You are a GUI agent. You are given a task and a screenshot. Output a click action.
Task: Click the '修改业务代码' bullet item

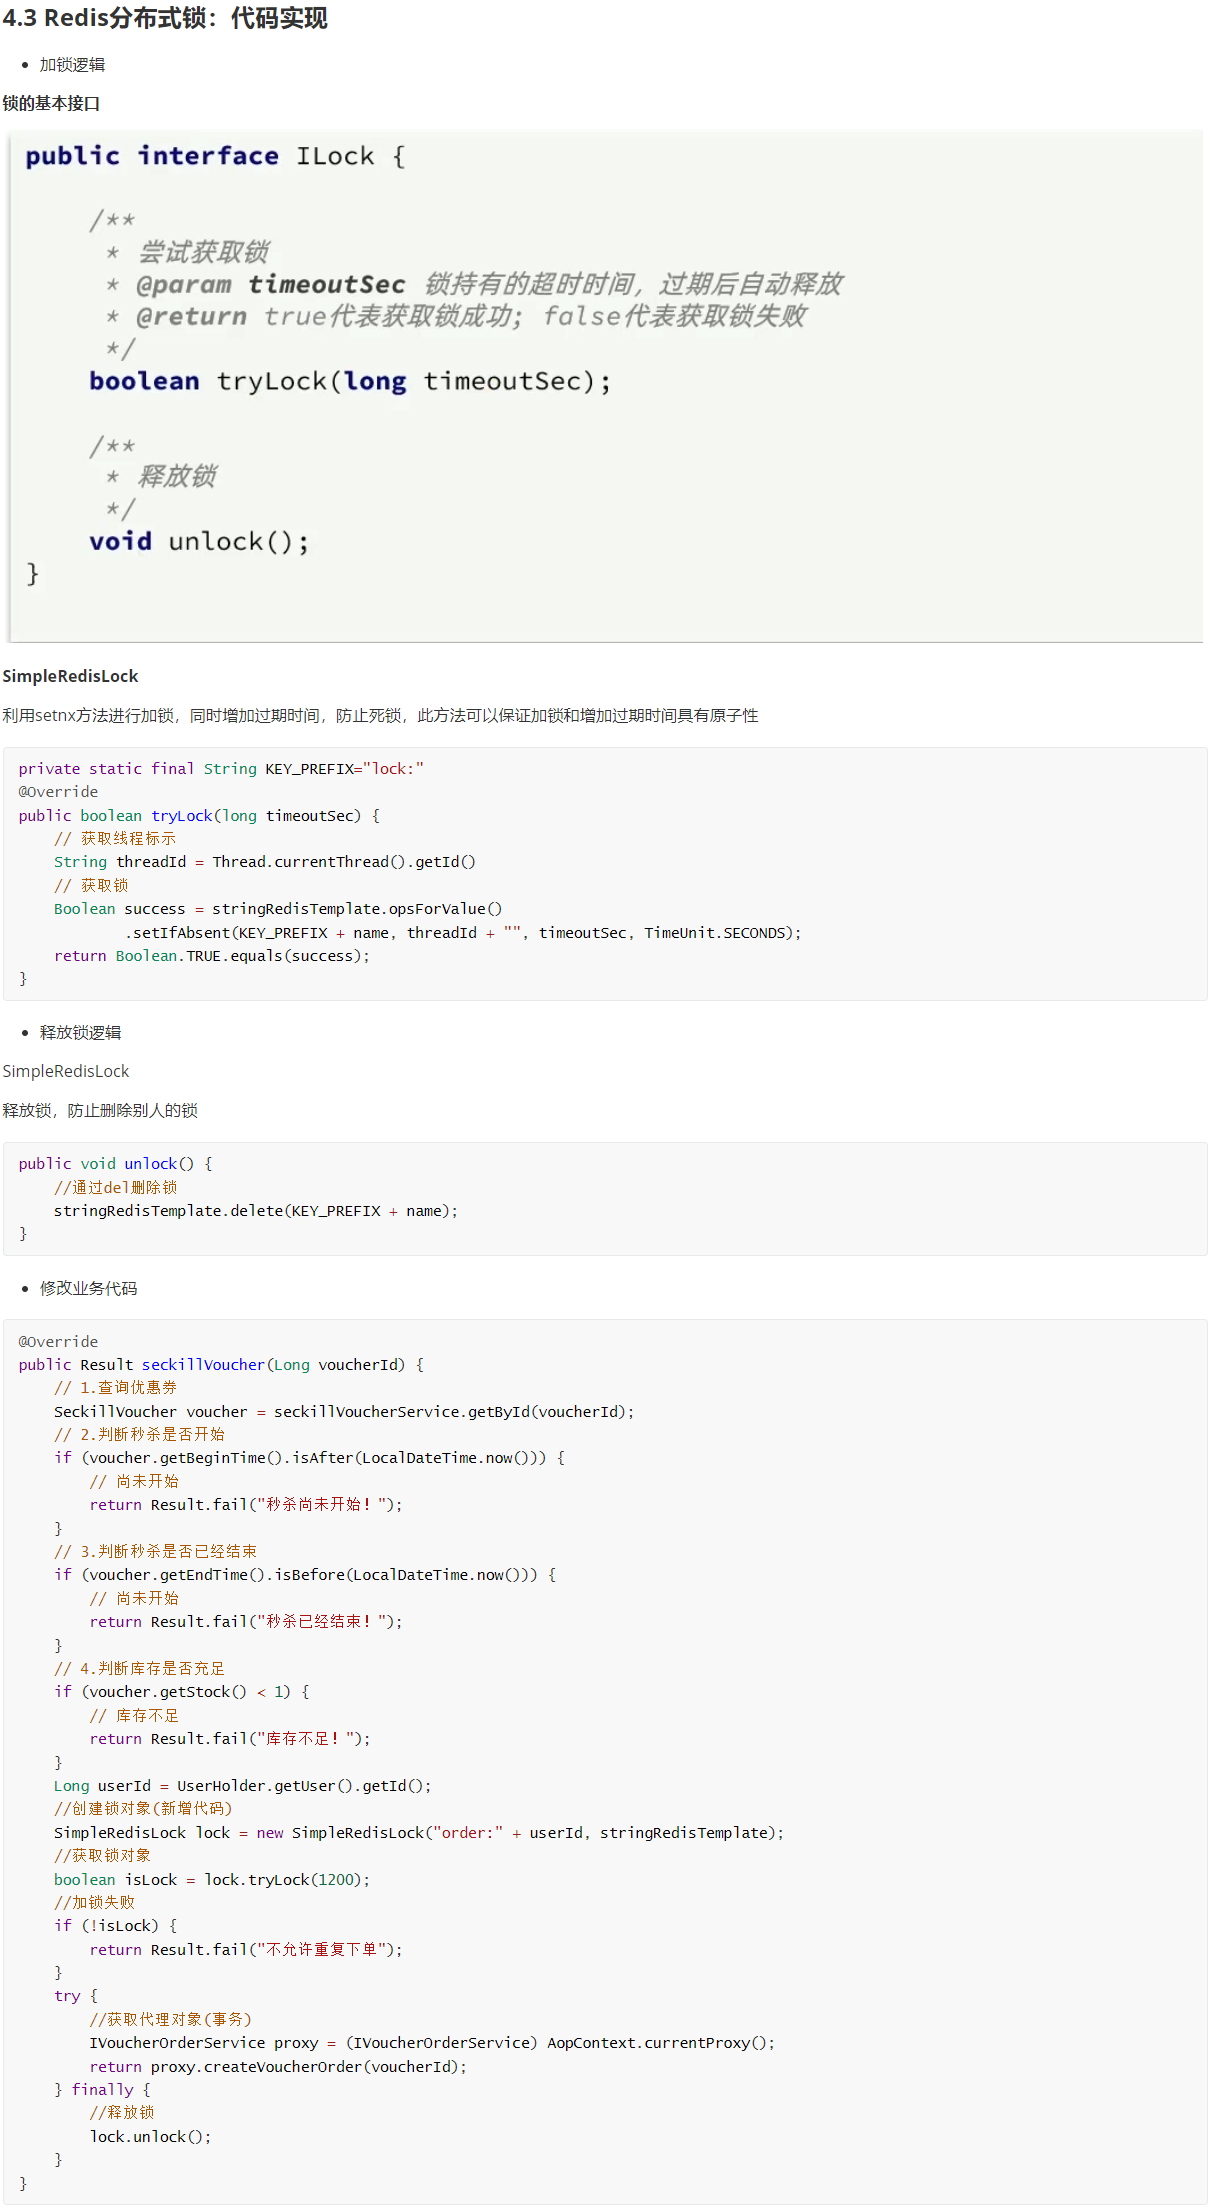point(88,1289)
